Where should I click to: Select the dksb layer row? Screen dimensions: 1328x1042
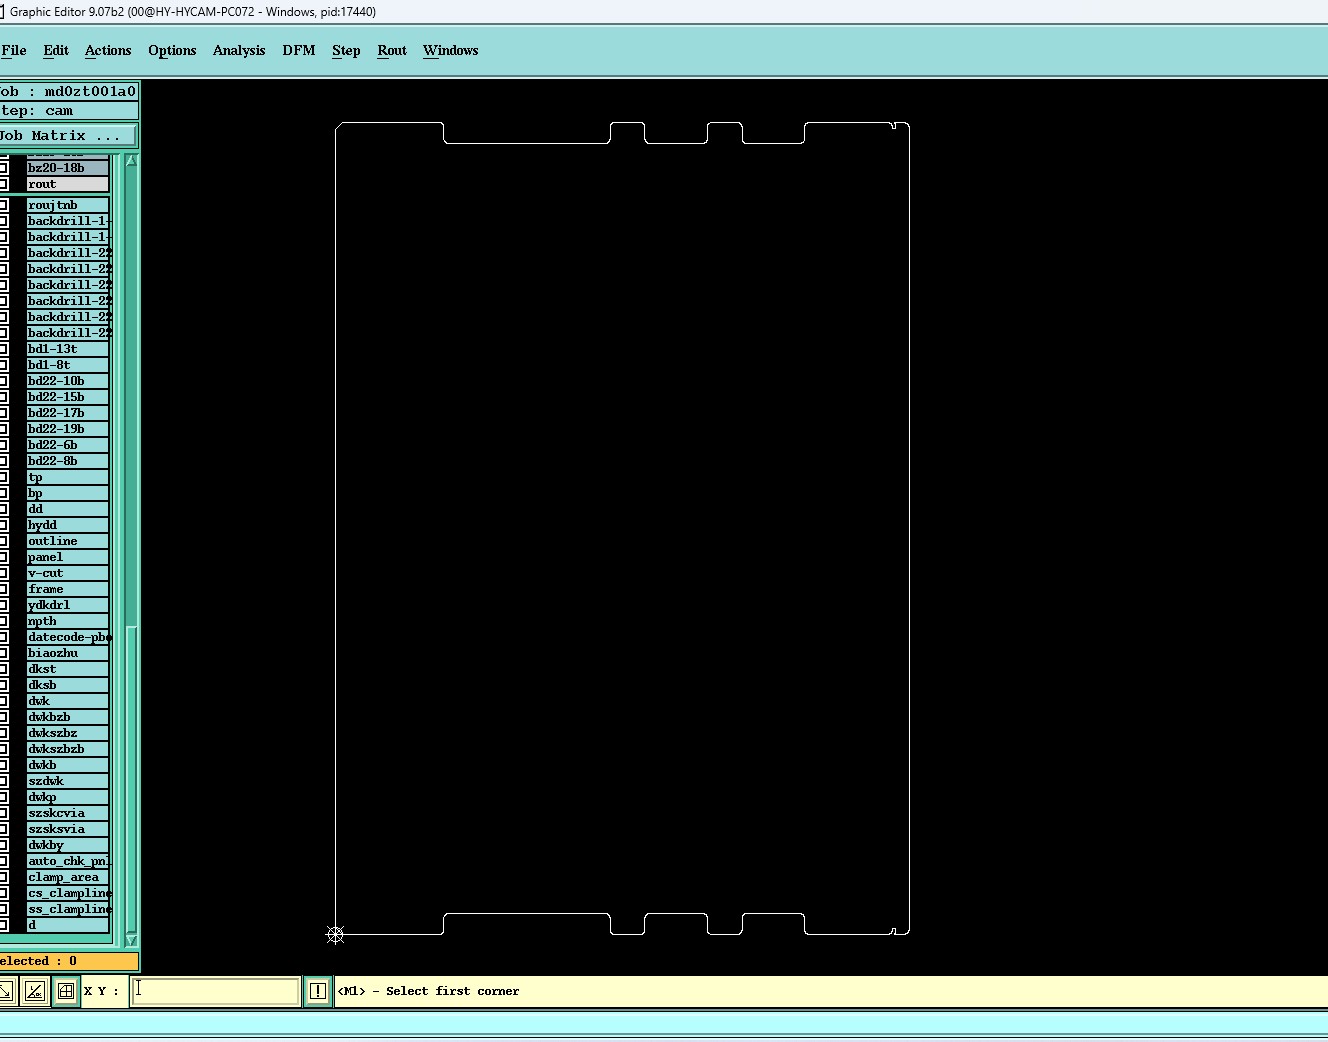pos(68,685)
